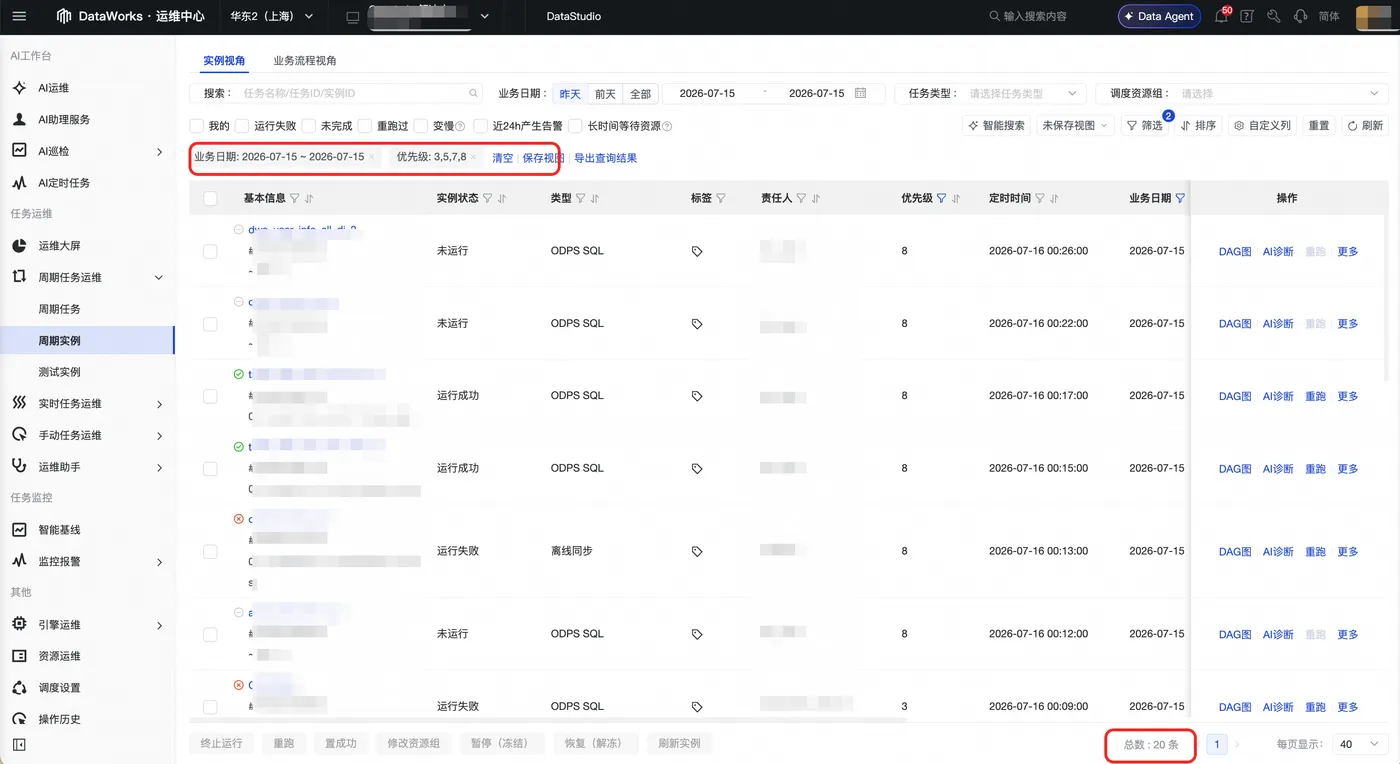Click the tag icon in first row
Screen dimensions: 1400x764
[x=697, y=252]
